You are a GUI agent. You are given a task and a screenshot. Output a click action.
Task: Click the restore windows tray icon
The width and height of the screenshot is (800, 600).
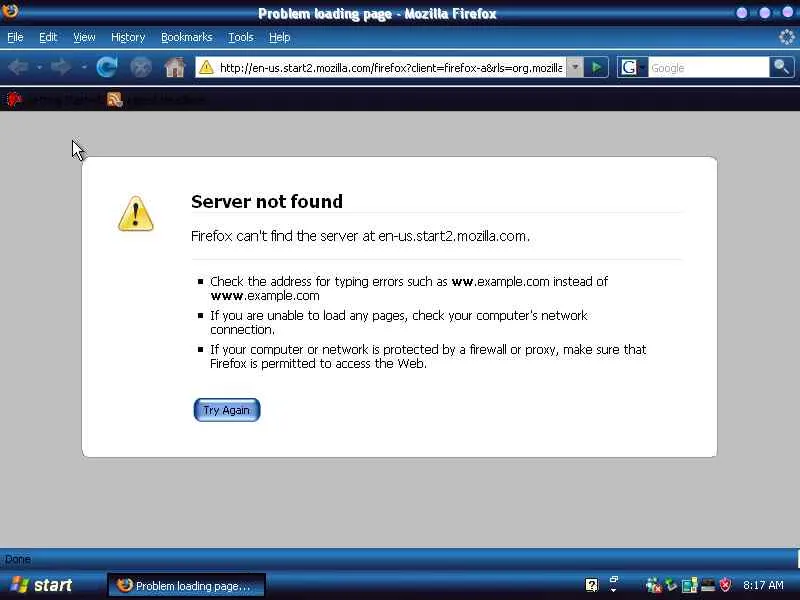pos(614,584)
